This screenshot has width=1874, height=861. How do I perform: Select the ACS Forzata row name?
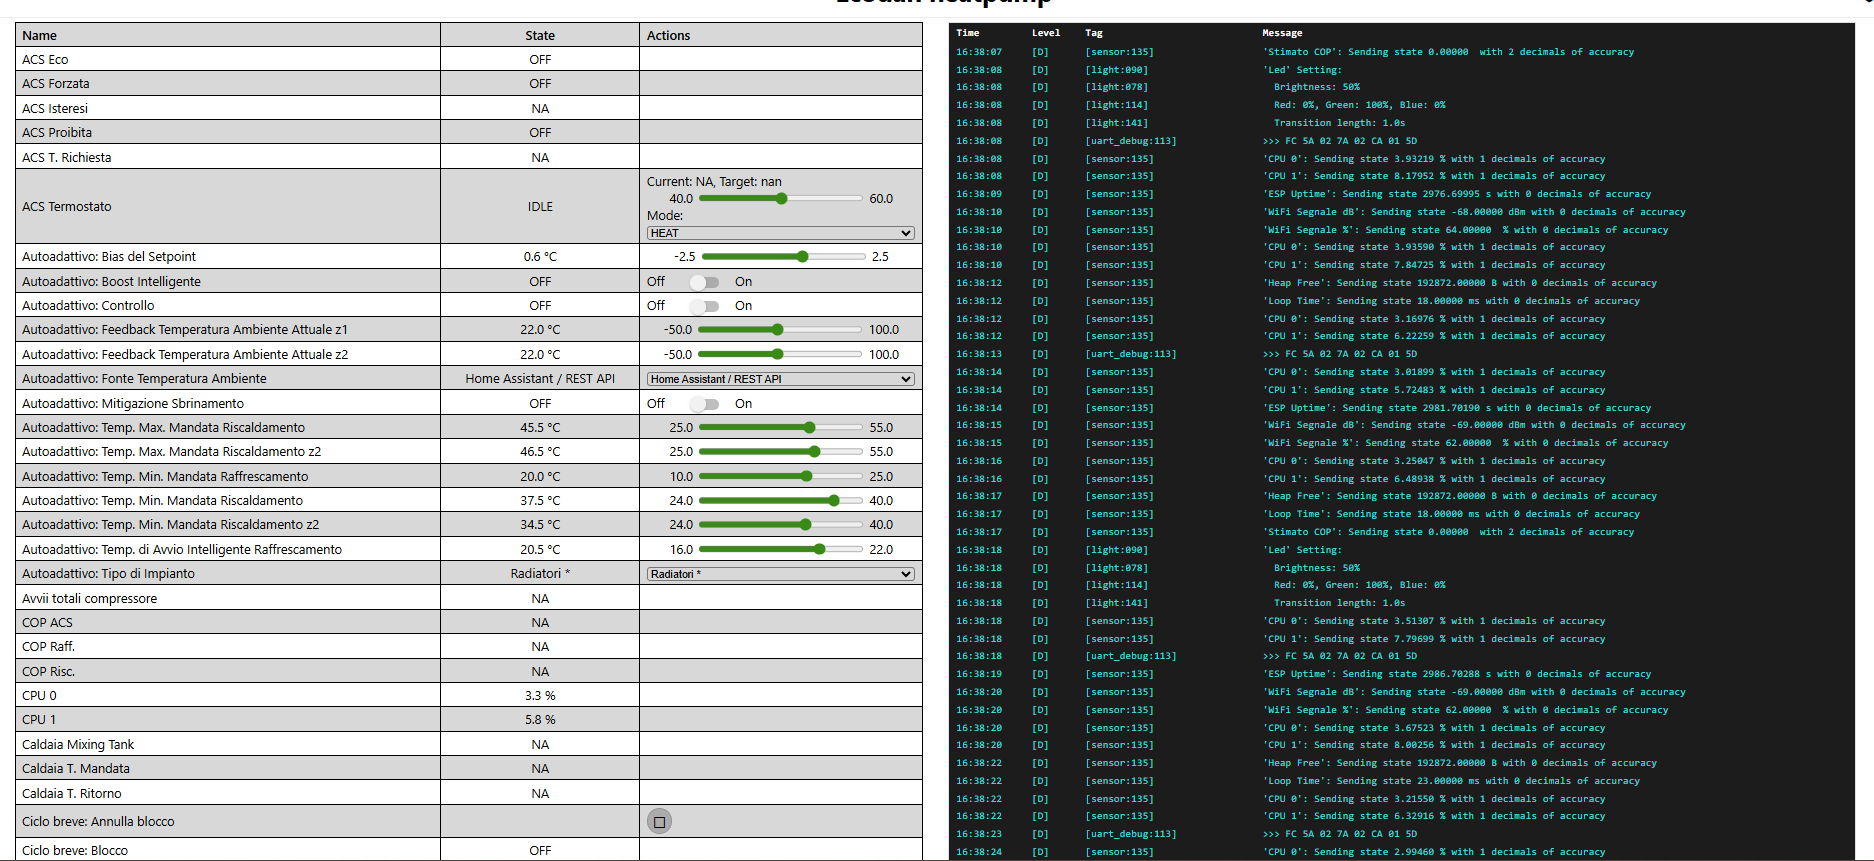click(56, 84)
